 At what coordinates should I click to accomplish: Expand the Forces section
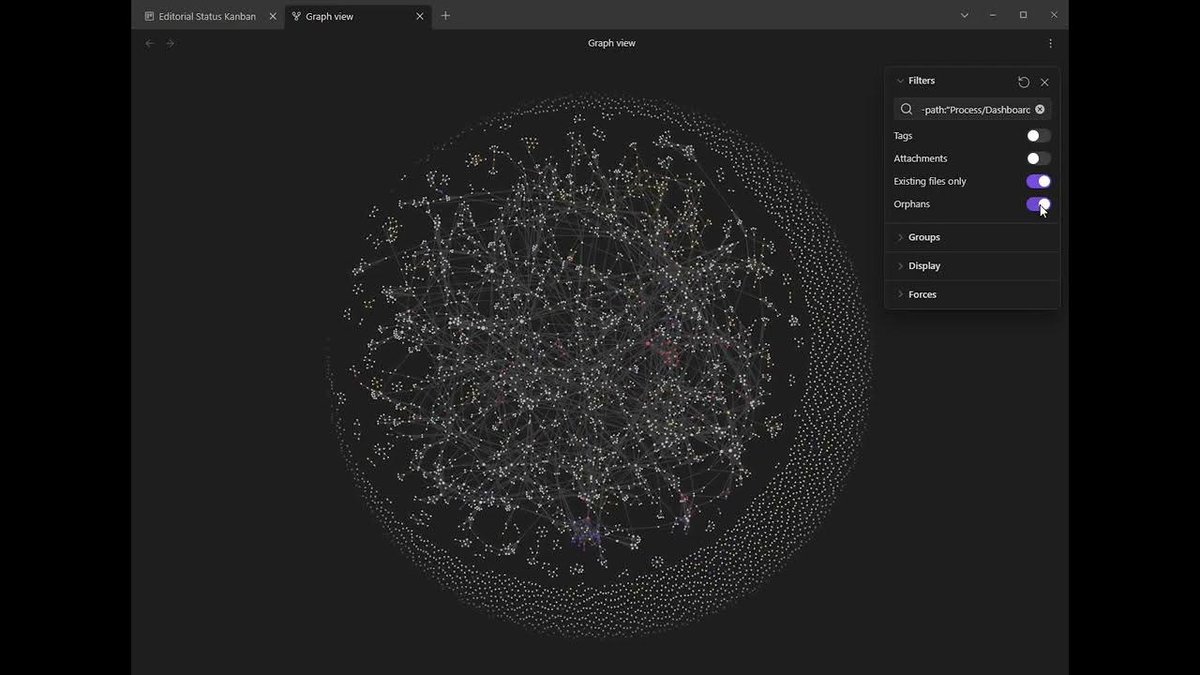tap(920, 293)
